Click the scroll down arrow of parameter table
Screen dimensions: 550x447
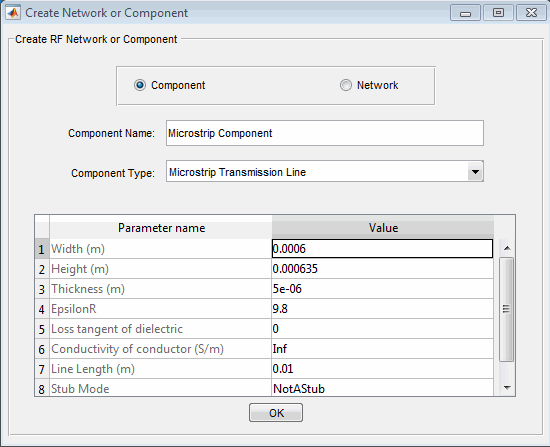[x=507, y=388]
